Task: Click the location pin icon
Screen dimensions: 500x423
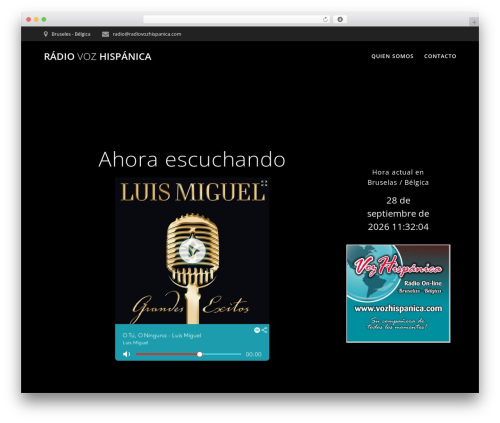Action: click(46, 34)
